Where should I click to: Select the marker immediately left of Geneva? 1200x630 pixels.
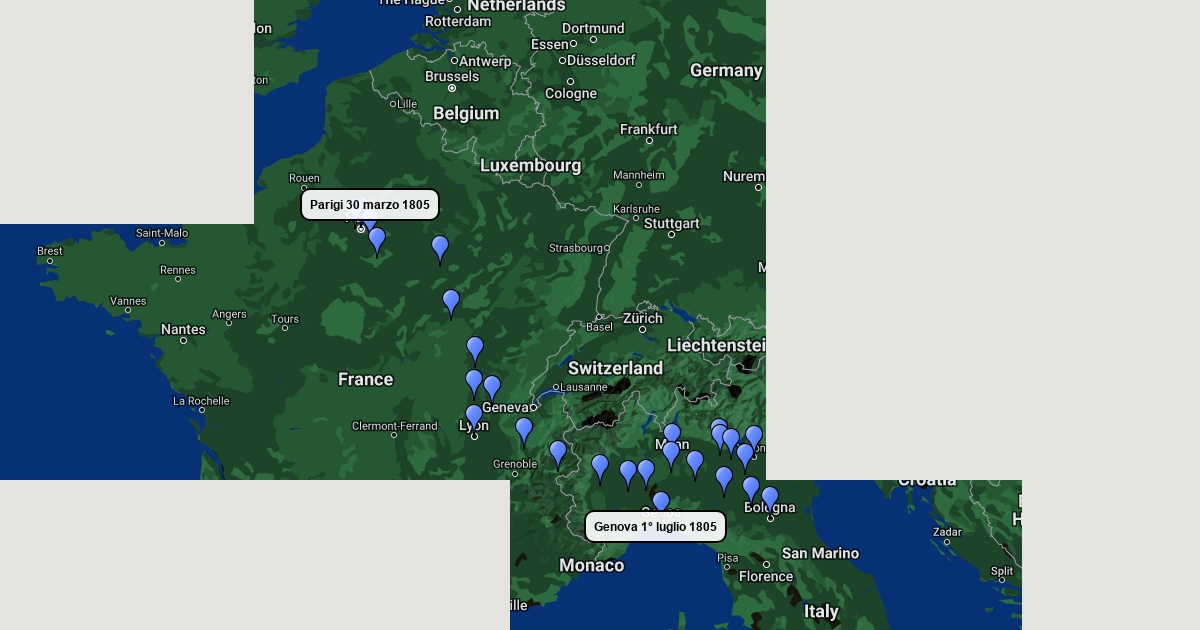pyautogui.click(x=492, y=386)
